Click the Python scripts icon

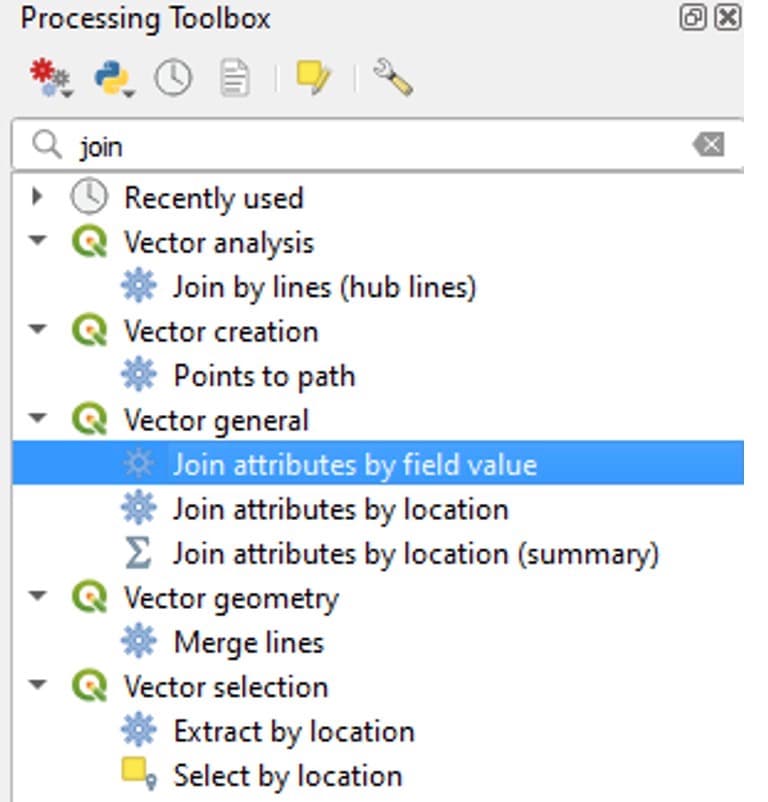(112, 78)
